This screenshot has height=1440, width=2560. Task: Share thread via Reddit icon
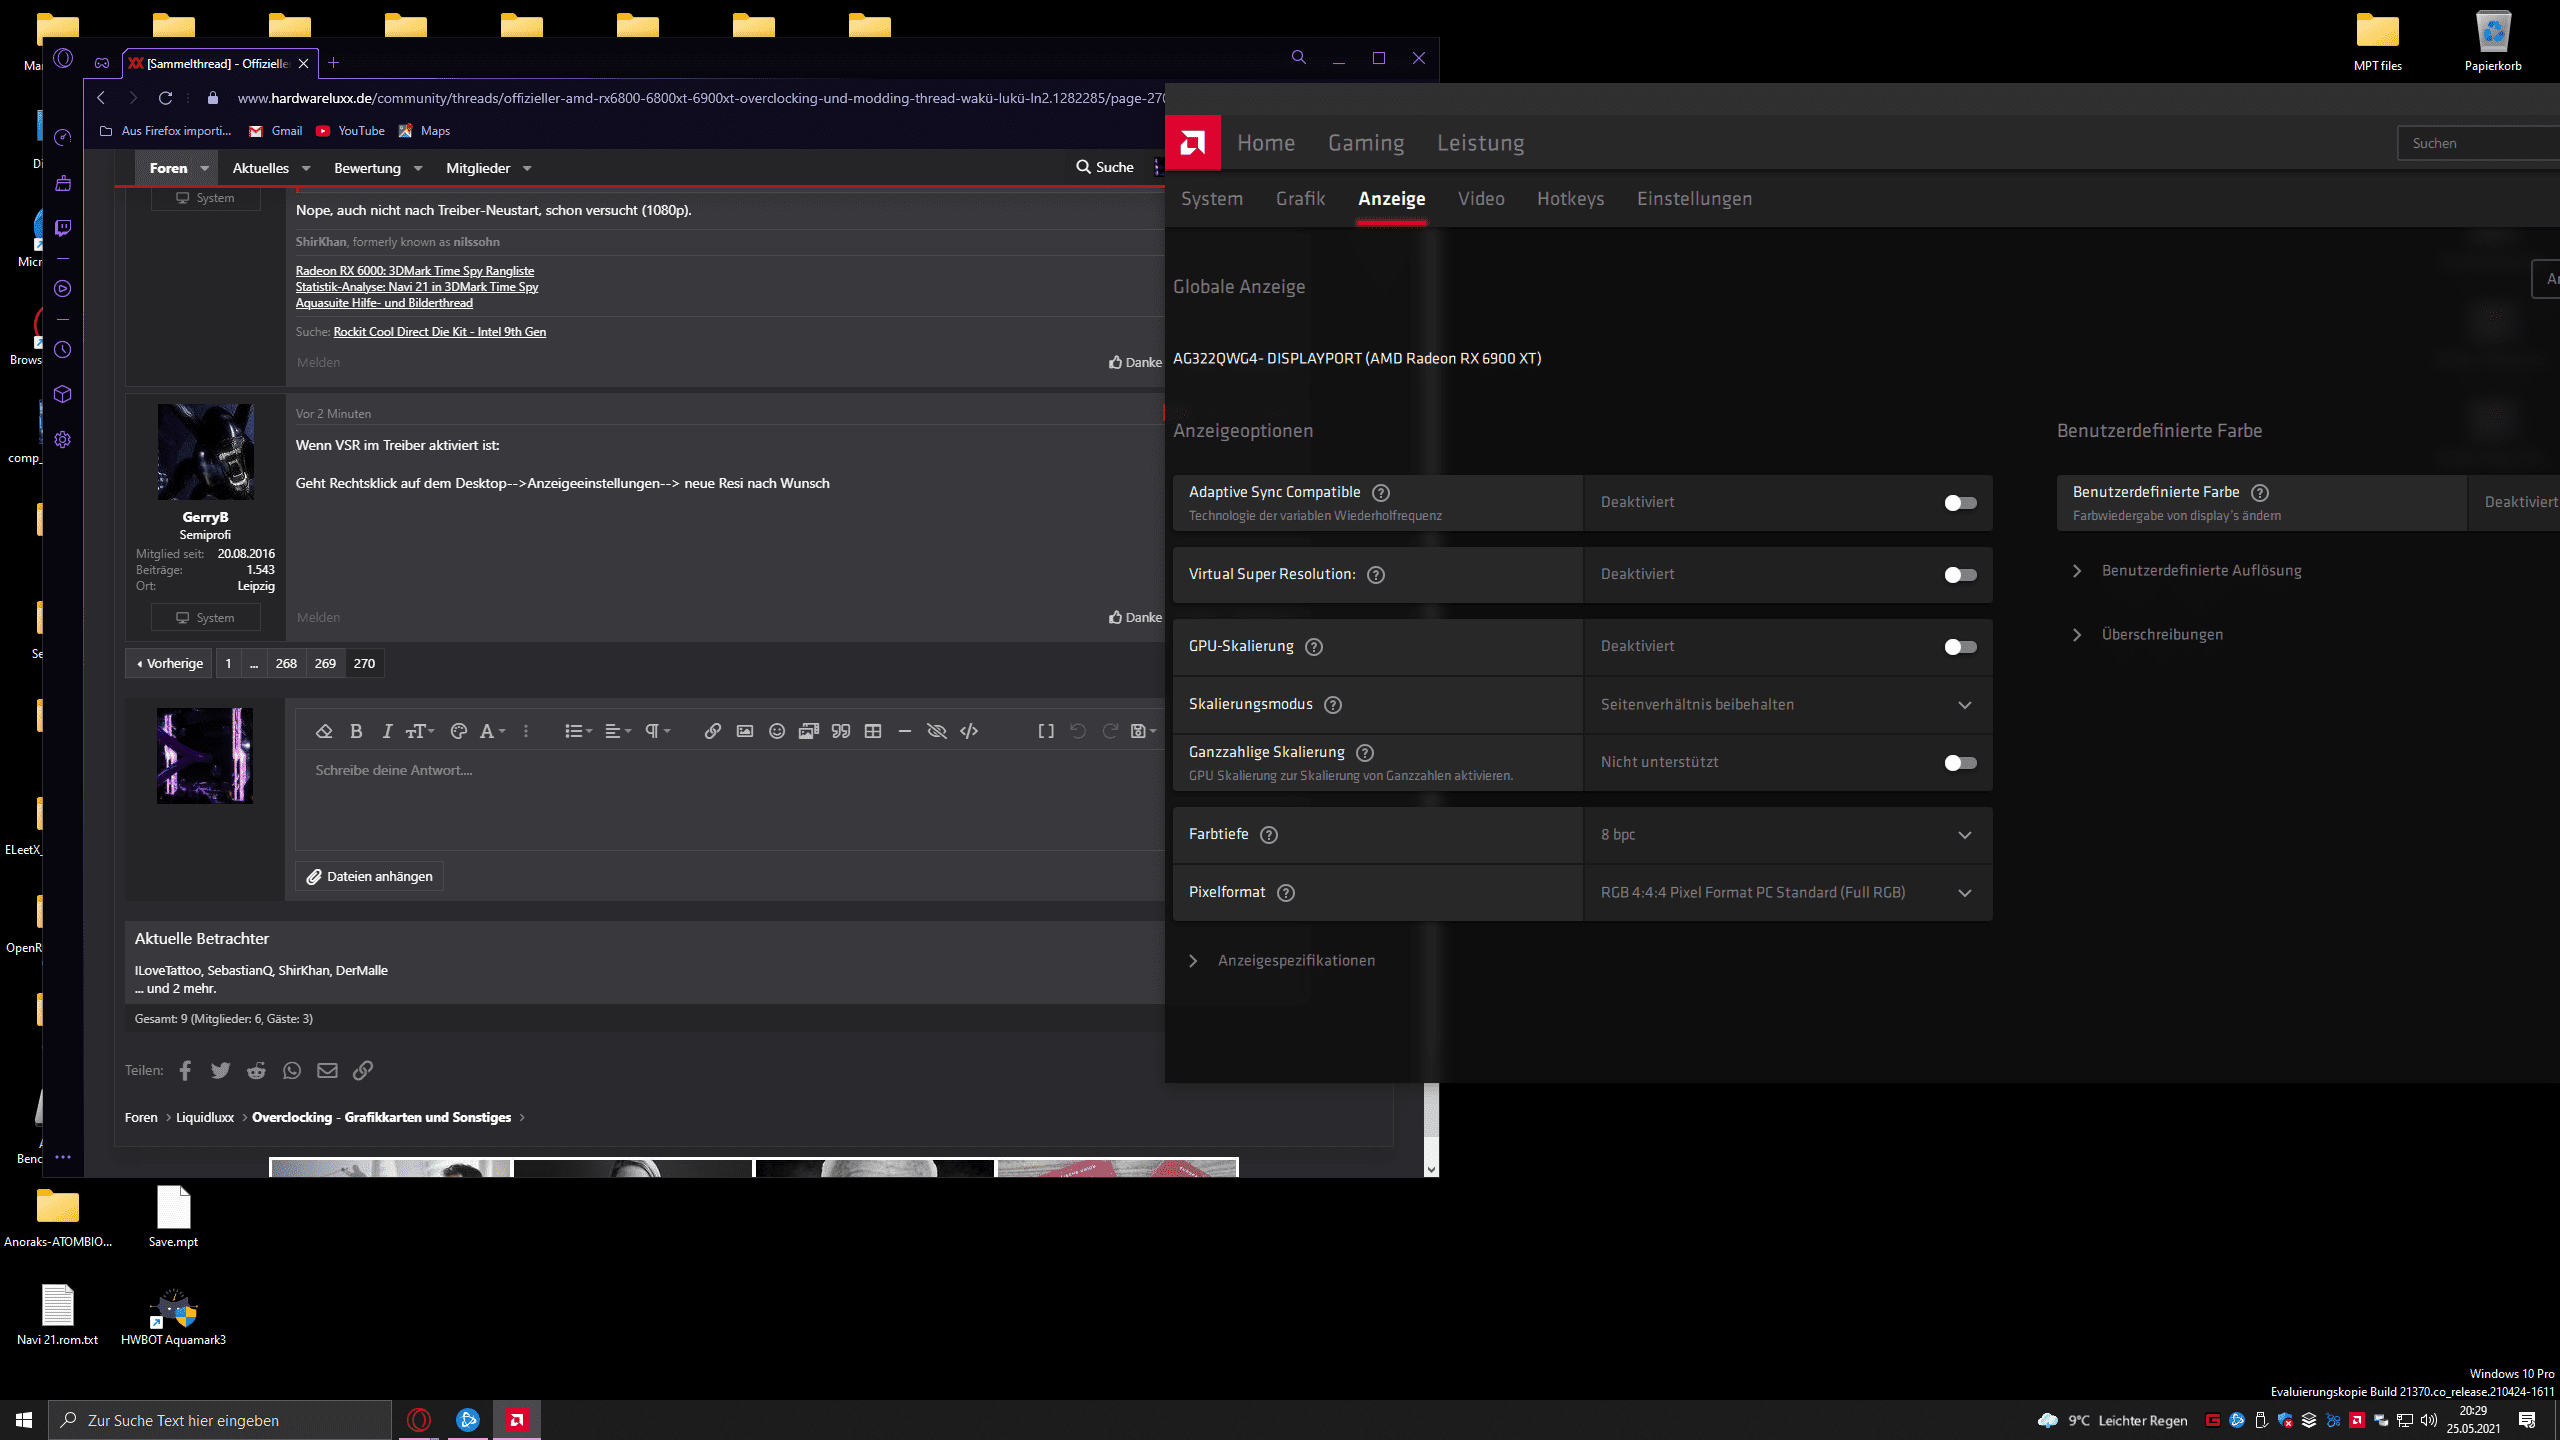coord(256,1070)
